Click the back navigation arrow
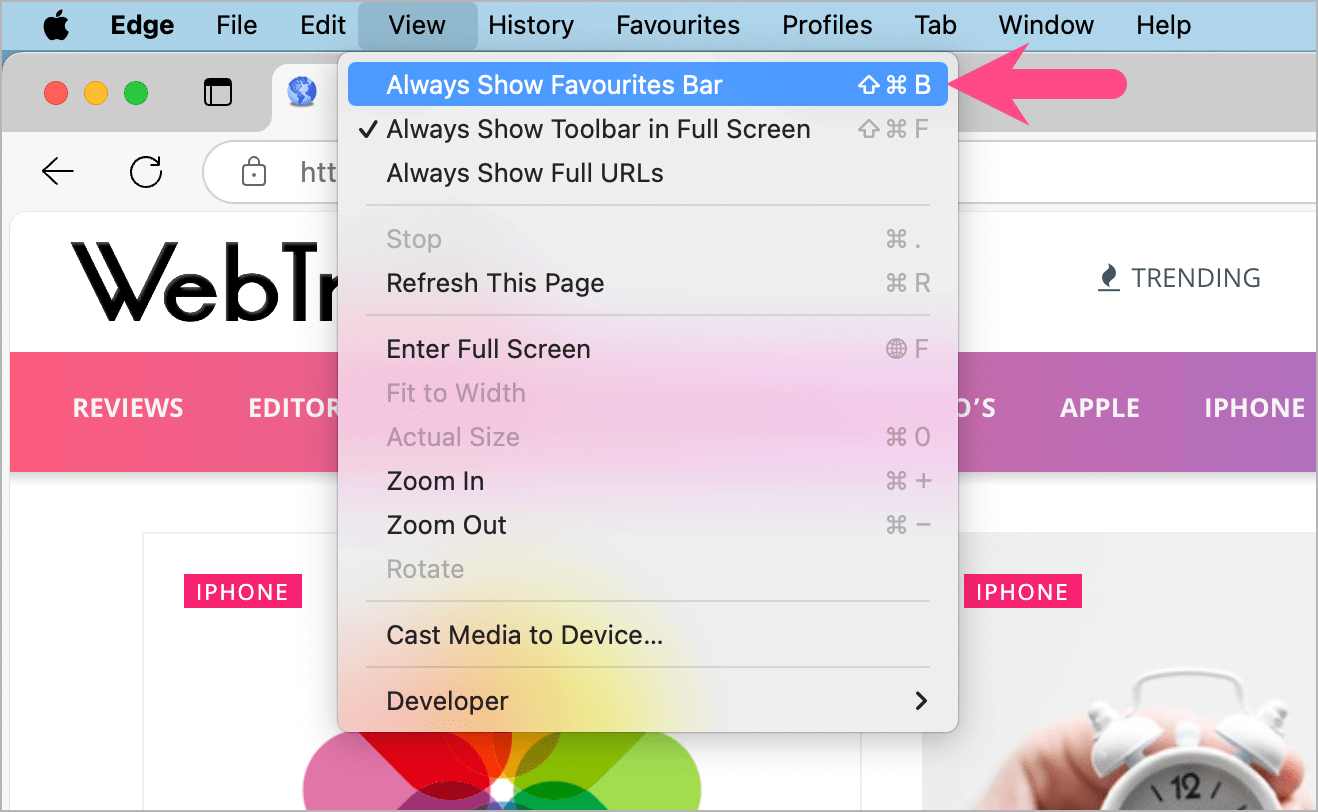Screen dimensions: 1318x812 click(x=57, y=171)
